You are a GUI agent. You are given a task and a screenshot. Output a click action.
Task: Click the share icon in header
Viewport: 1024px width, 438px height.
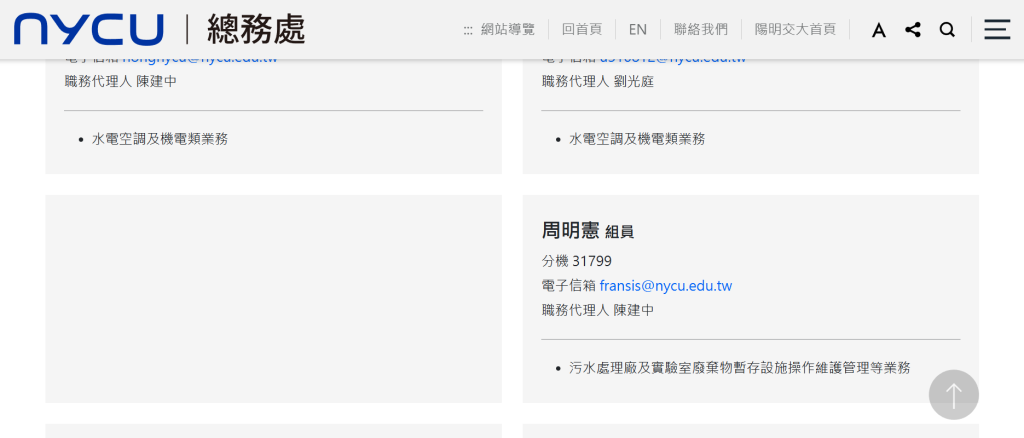pyautogui.click(x=912, y=30)
